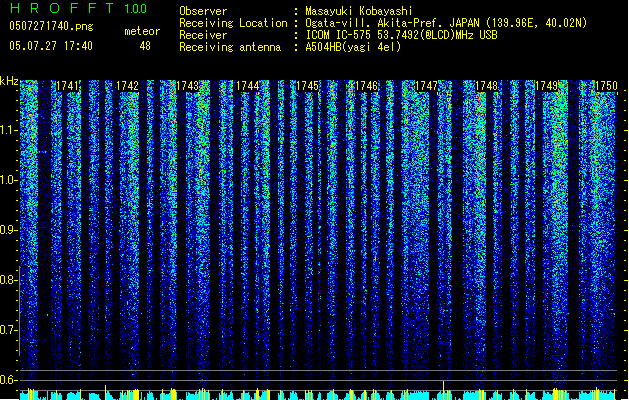Click the Receiver label

coord(203,35)
